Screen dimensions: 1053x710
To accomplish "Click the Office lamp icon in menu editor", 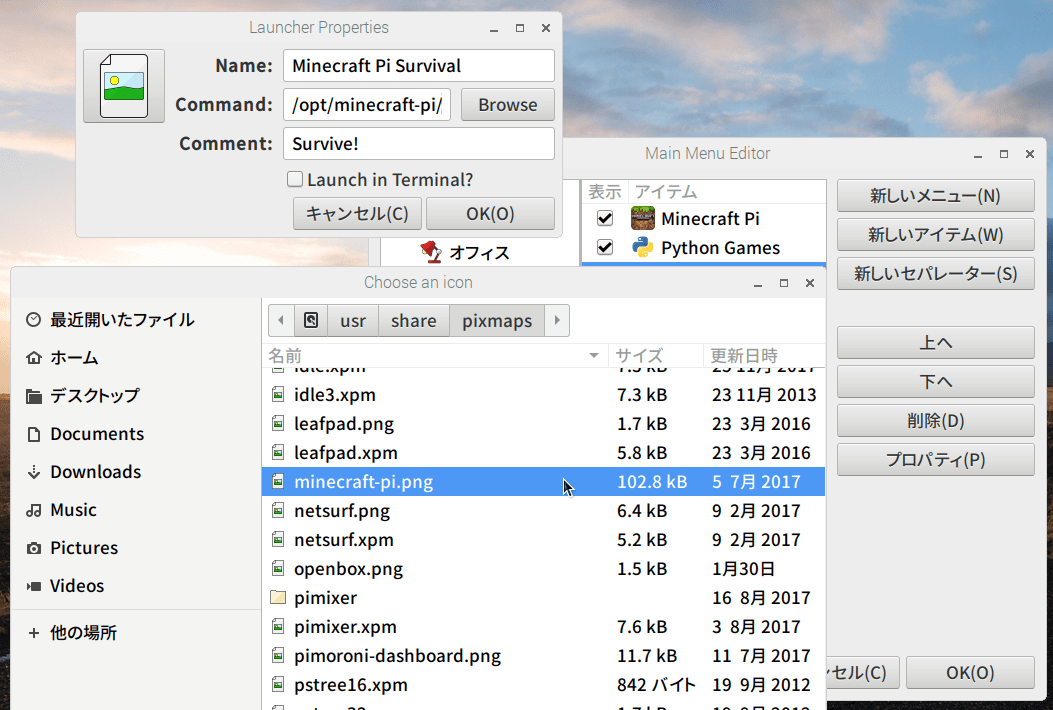I will click(430, 253).
